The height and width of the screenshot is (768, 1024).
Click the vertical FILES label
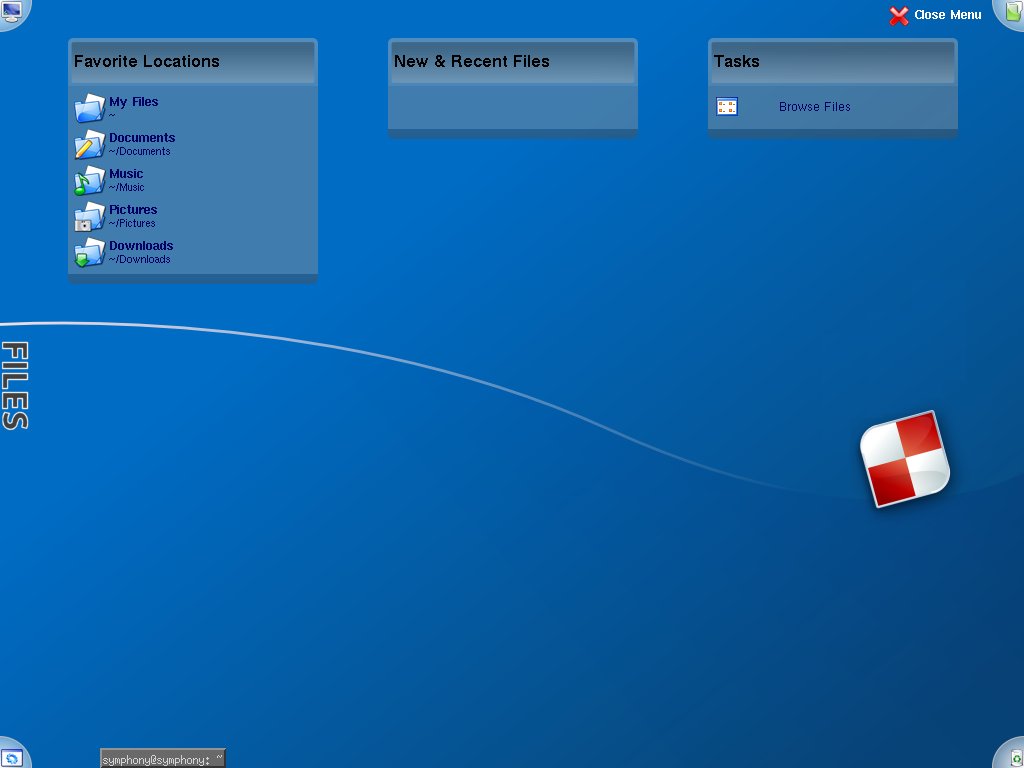click(x=15, y=385)
